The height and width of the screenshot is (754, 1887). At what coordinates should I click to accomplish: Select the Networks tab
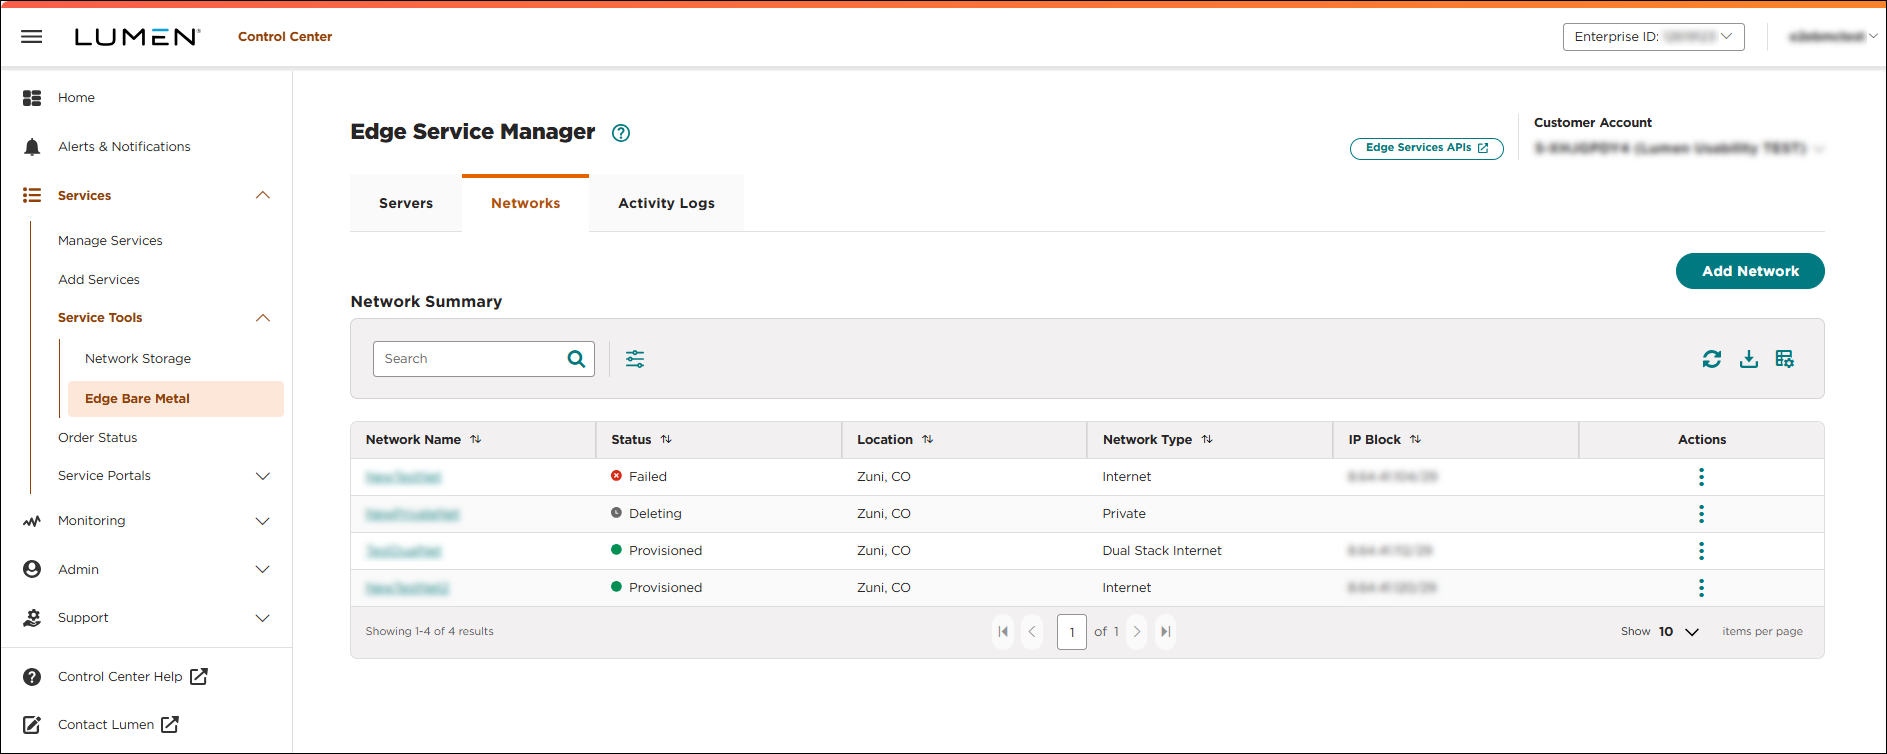click(x=525, y=203)
